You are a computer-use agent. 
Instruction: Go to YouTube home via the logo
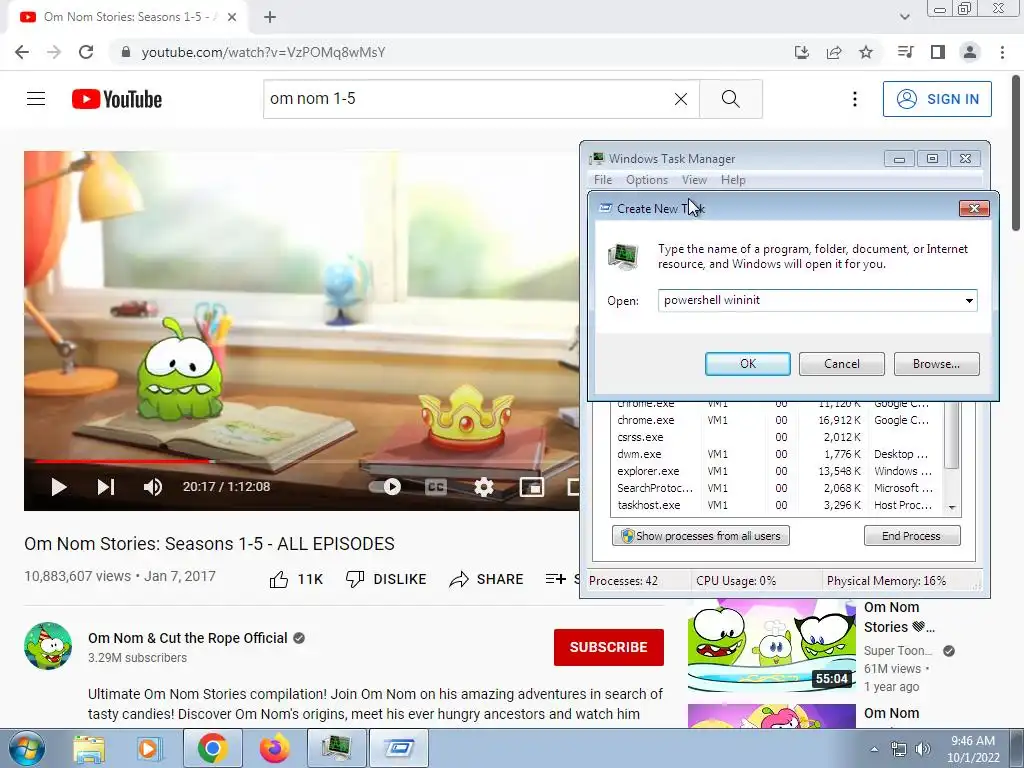click(x=117, y=99)
